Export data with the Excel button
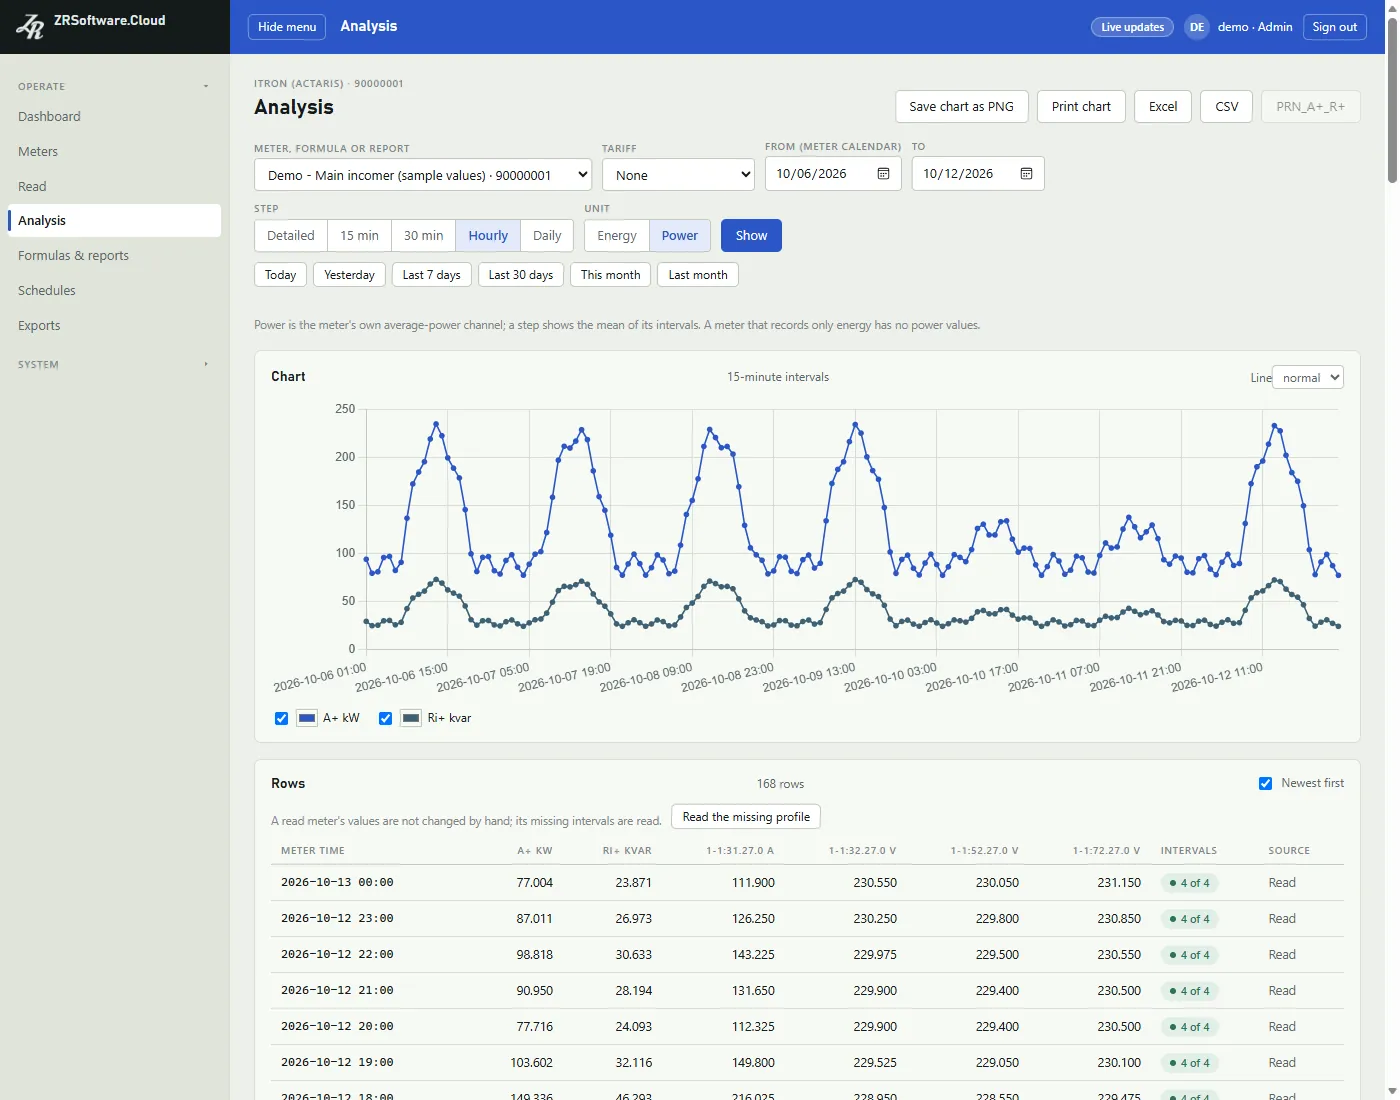 click(1163, 107)
